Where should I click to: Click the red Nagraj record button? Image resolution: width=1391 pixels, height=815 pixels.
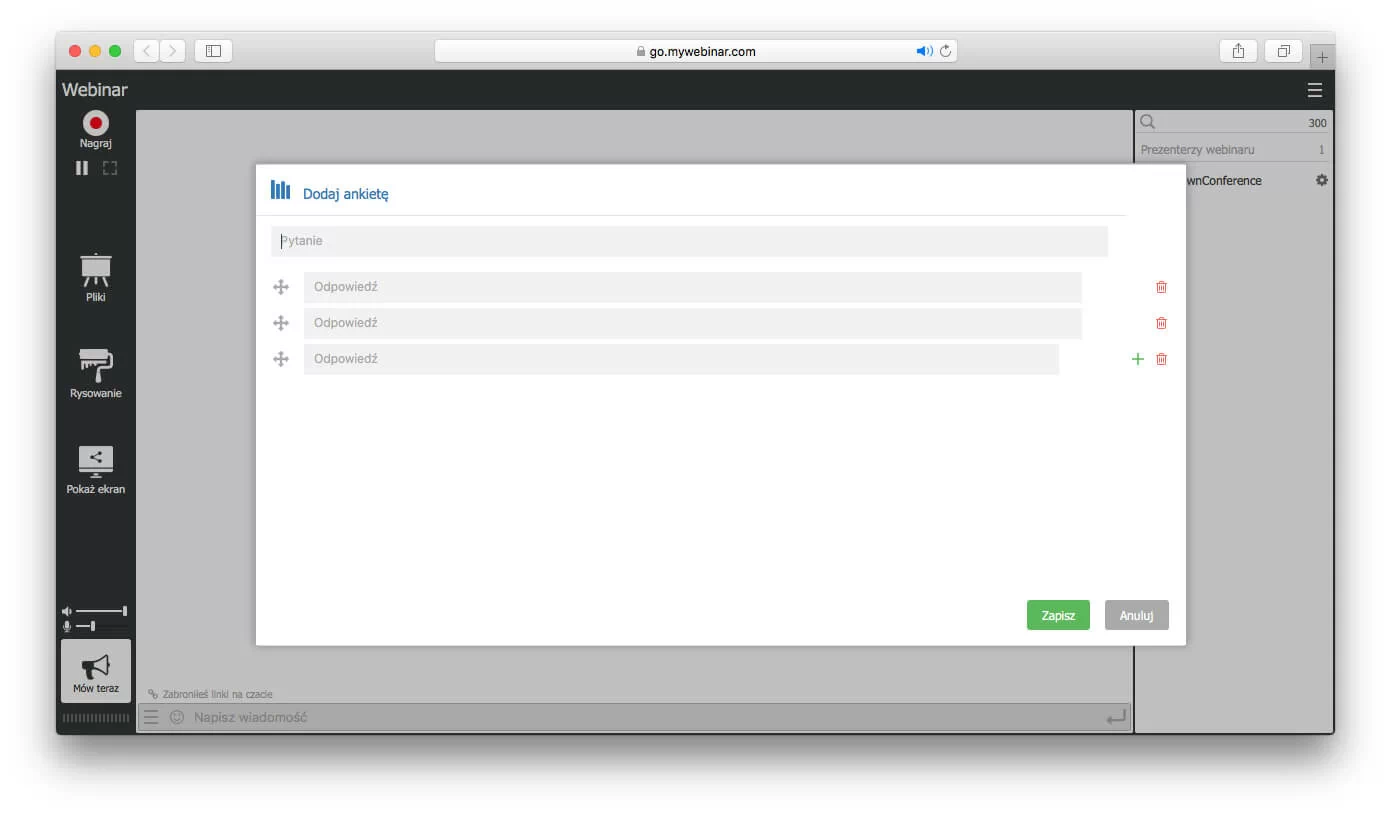96,123
